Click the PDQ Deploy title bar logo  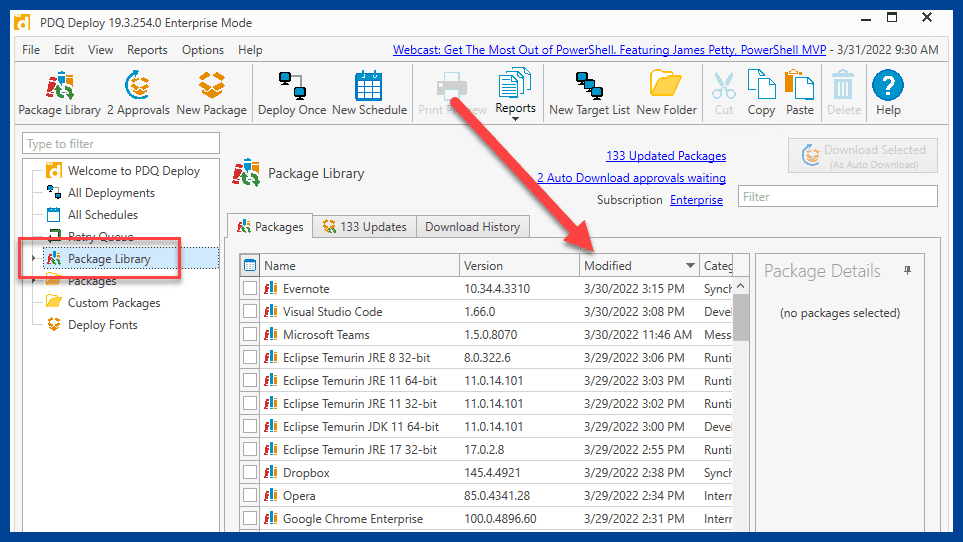[x=22, y=23]
